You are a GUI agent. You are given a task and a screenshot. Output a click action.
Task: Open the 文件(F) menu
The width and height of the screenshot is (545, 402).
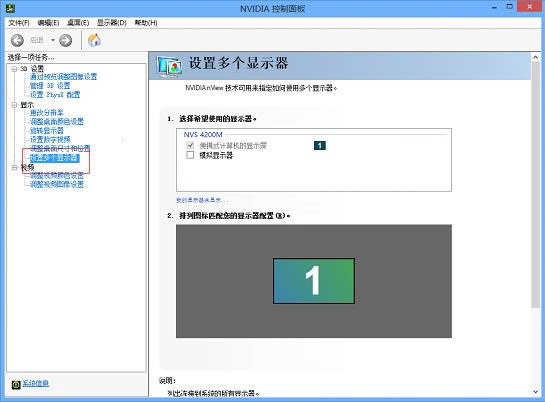(19, 23)
